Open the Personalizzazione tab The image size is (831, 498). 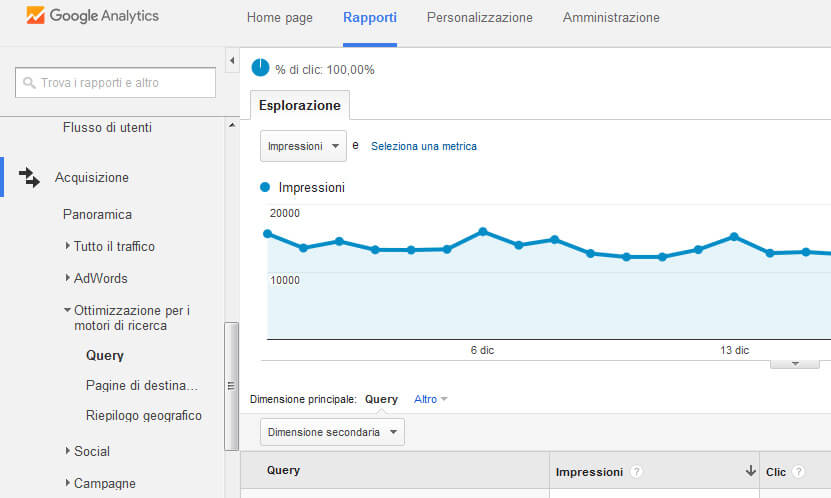480,17
